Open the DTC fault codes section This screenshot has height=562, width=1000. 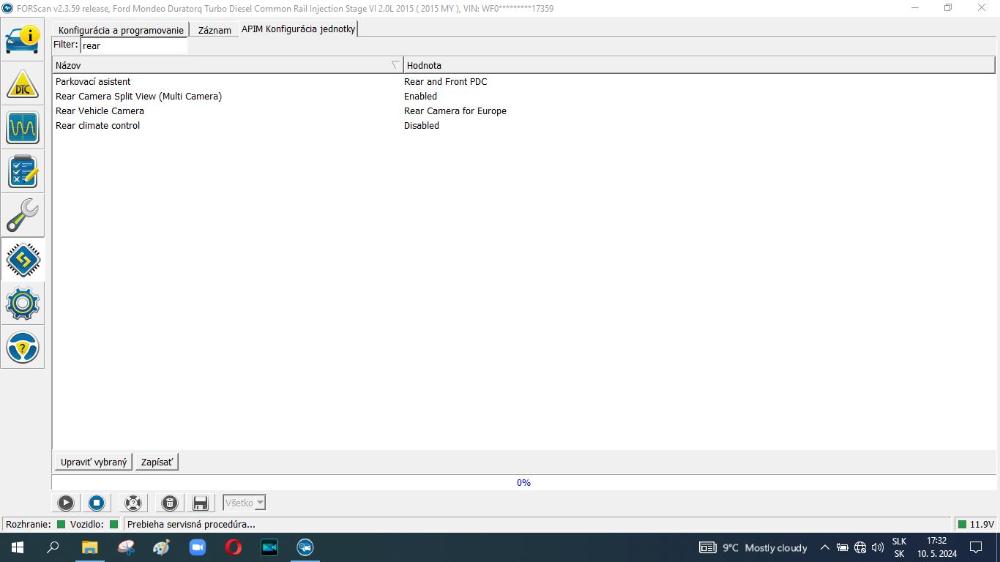pos(23,85)
